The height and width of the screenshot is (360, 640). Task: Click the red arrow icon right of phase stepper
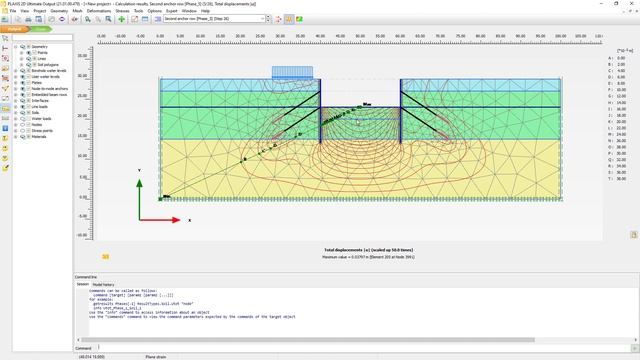point(278,19)
